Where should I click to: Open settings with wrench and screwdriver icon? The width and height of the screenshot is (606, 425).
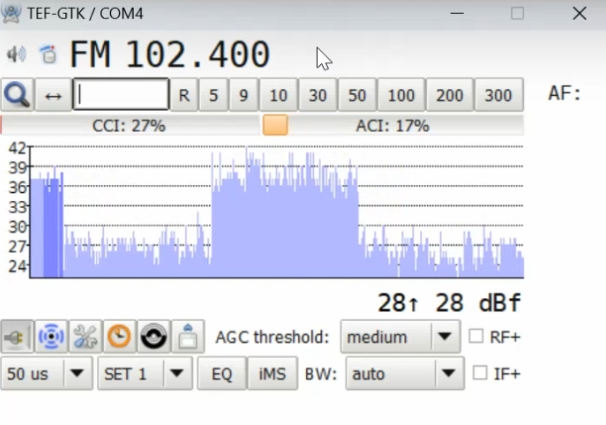tap(85, 337)
